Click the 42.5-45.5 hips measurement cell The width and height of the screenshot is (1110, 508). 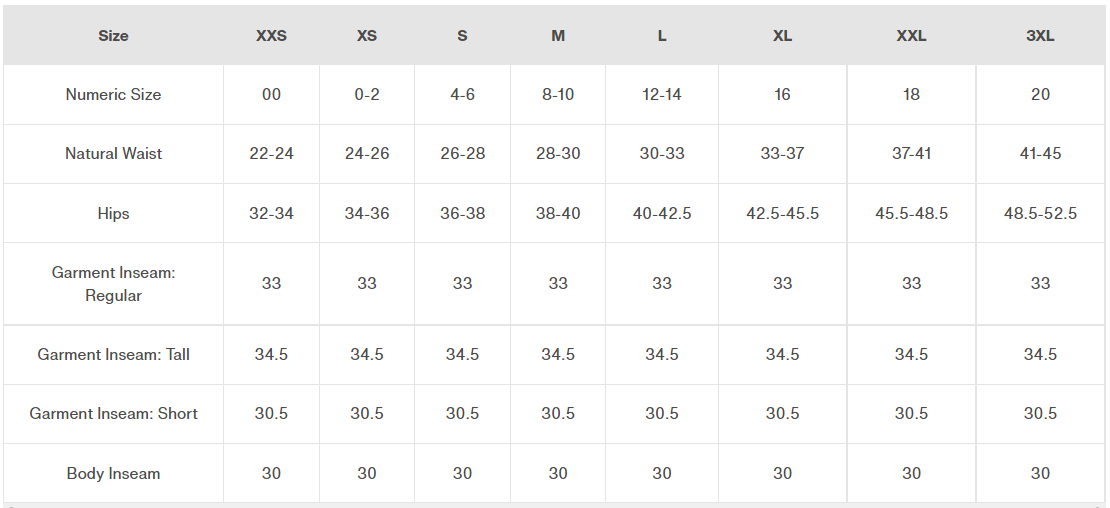tap(782, 214)
